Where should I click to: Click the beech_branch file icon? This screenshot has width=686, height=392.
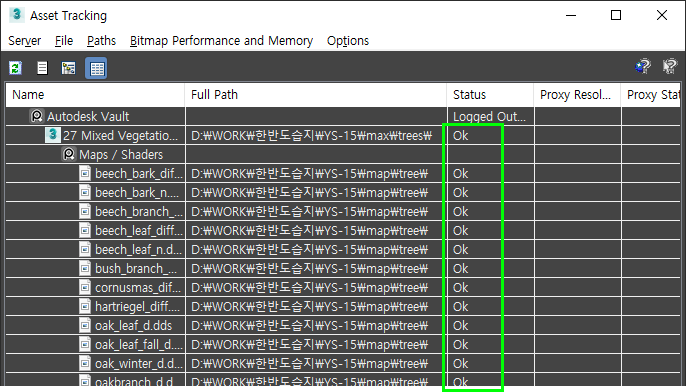(85, 211)
